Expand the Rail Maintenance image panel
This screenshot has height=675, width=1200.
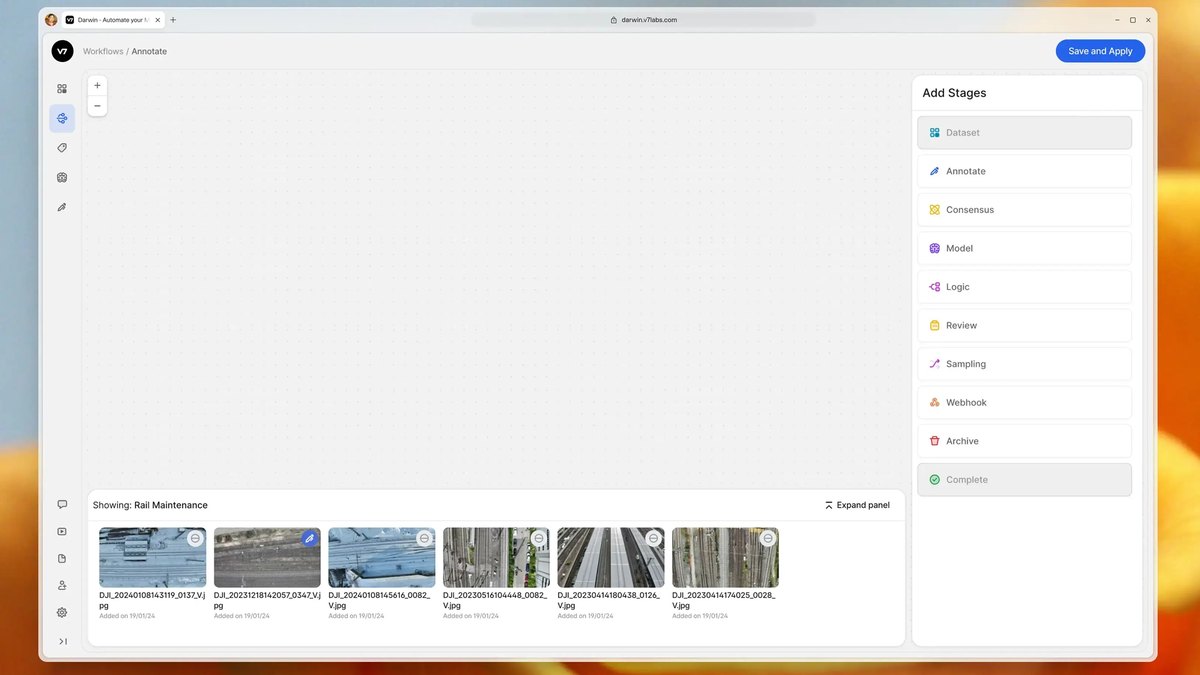pos(857,505)
